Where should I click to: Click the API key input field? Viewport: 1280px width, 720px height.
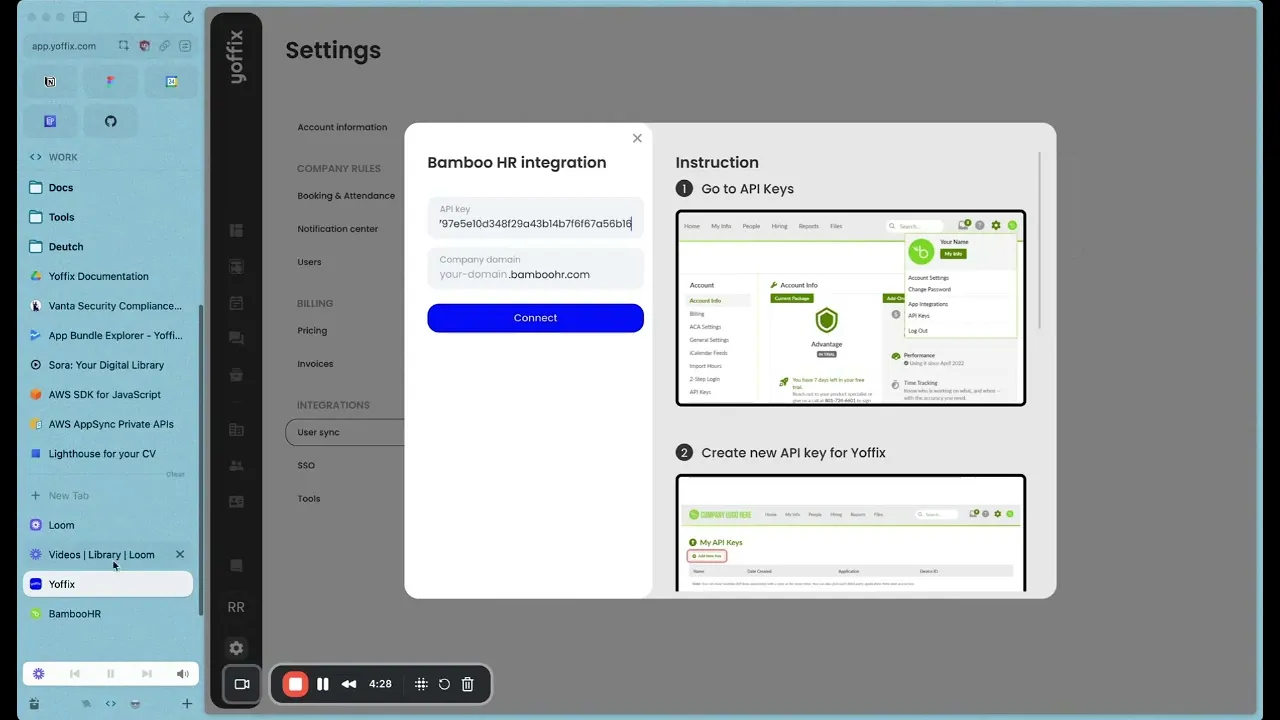coord(535,217)
